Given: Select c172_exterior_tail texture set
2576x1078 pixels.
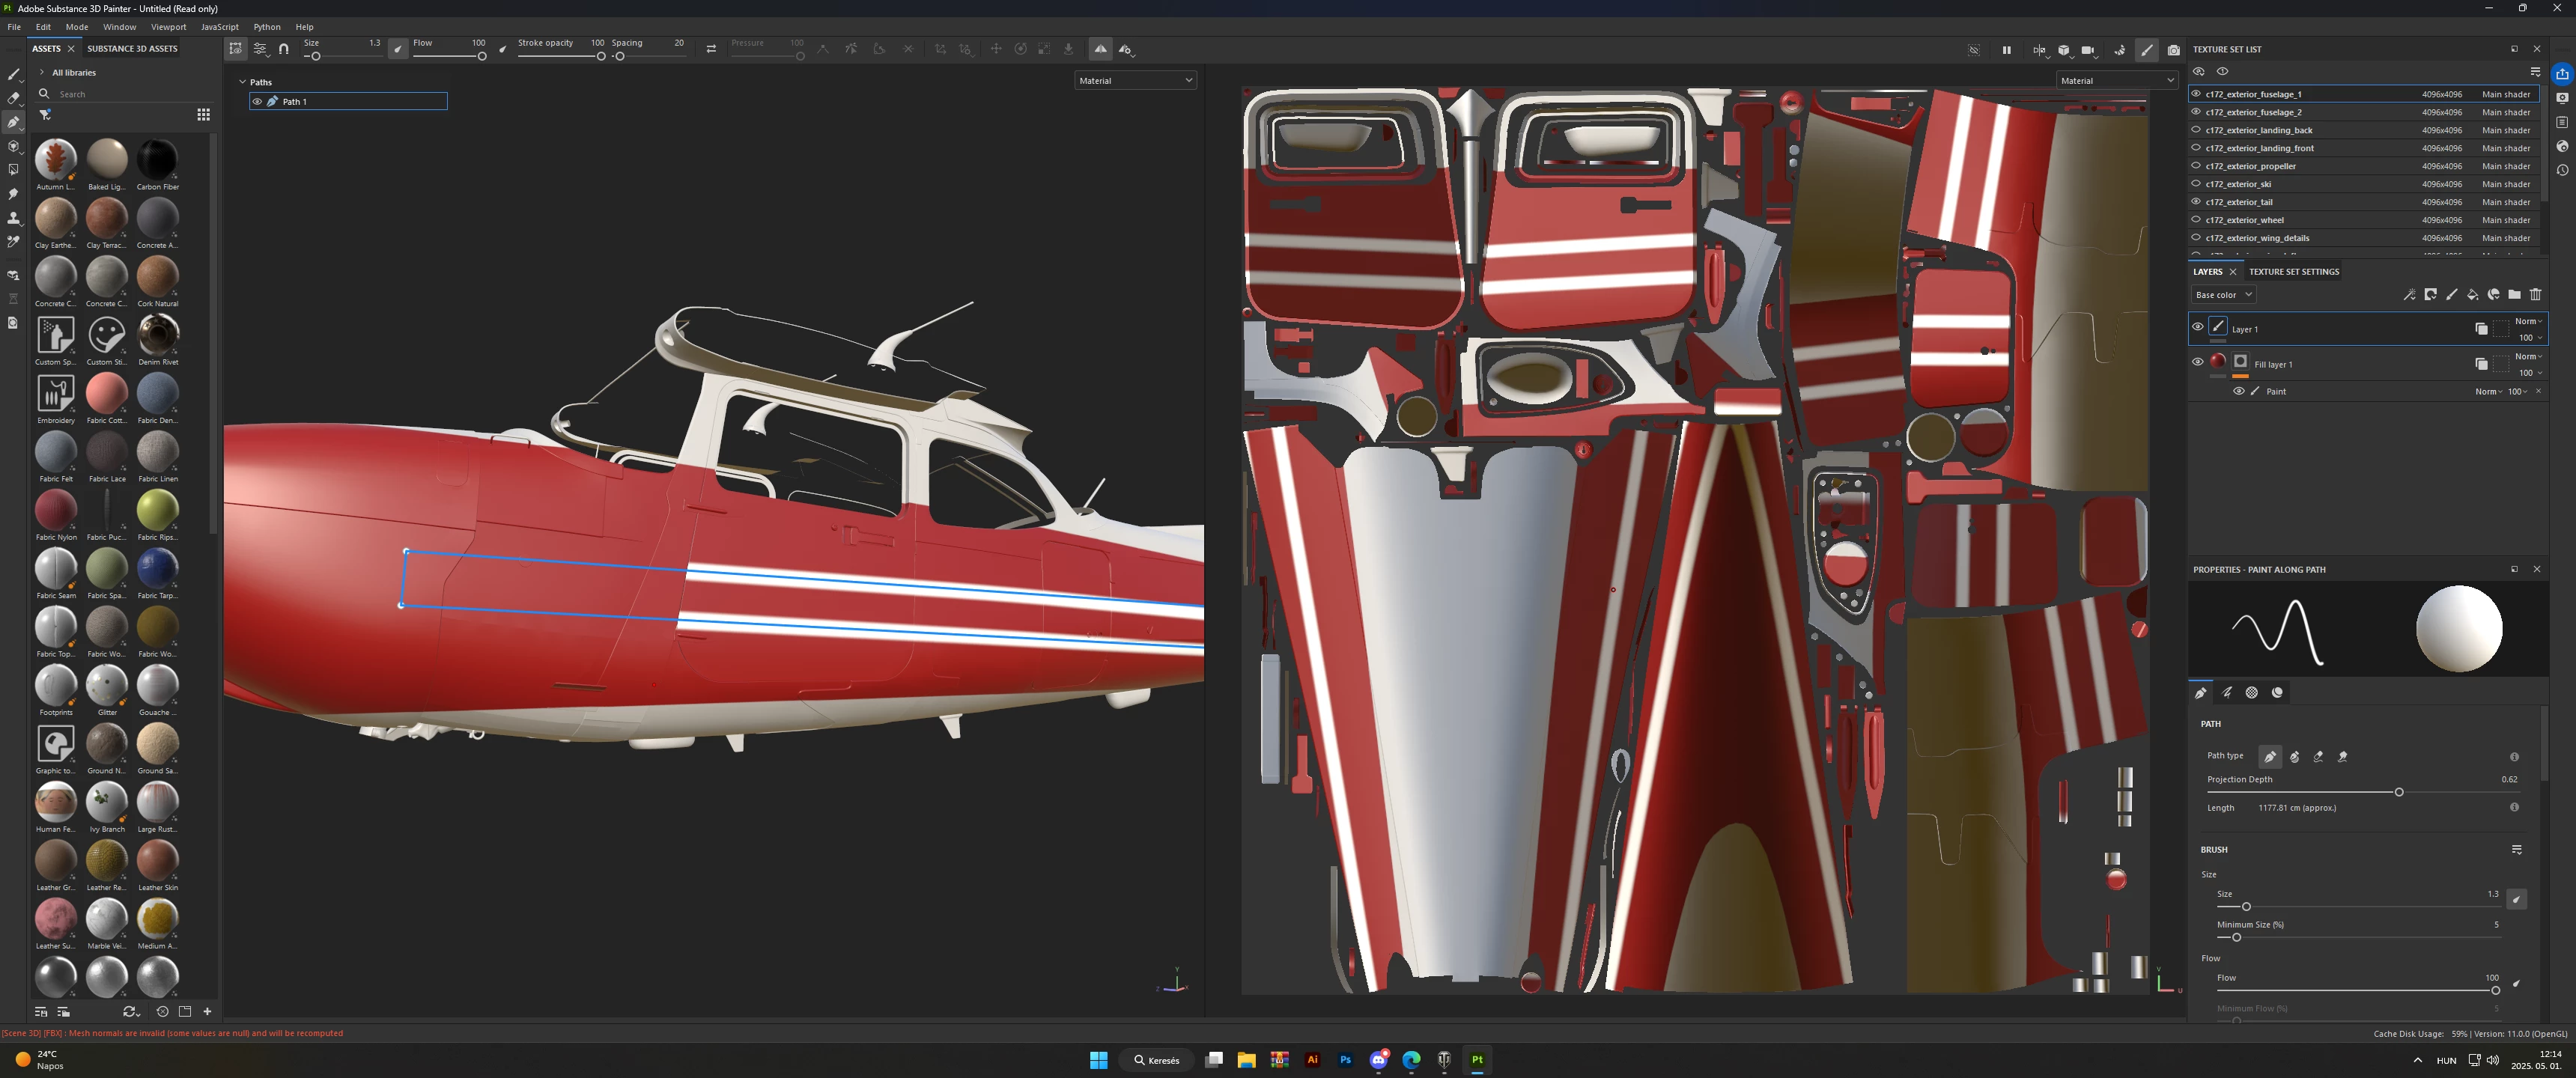Looking at the screenshot, I should coord(2239,202).
